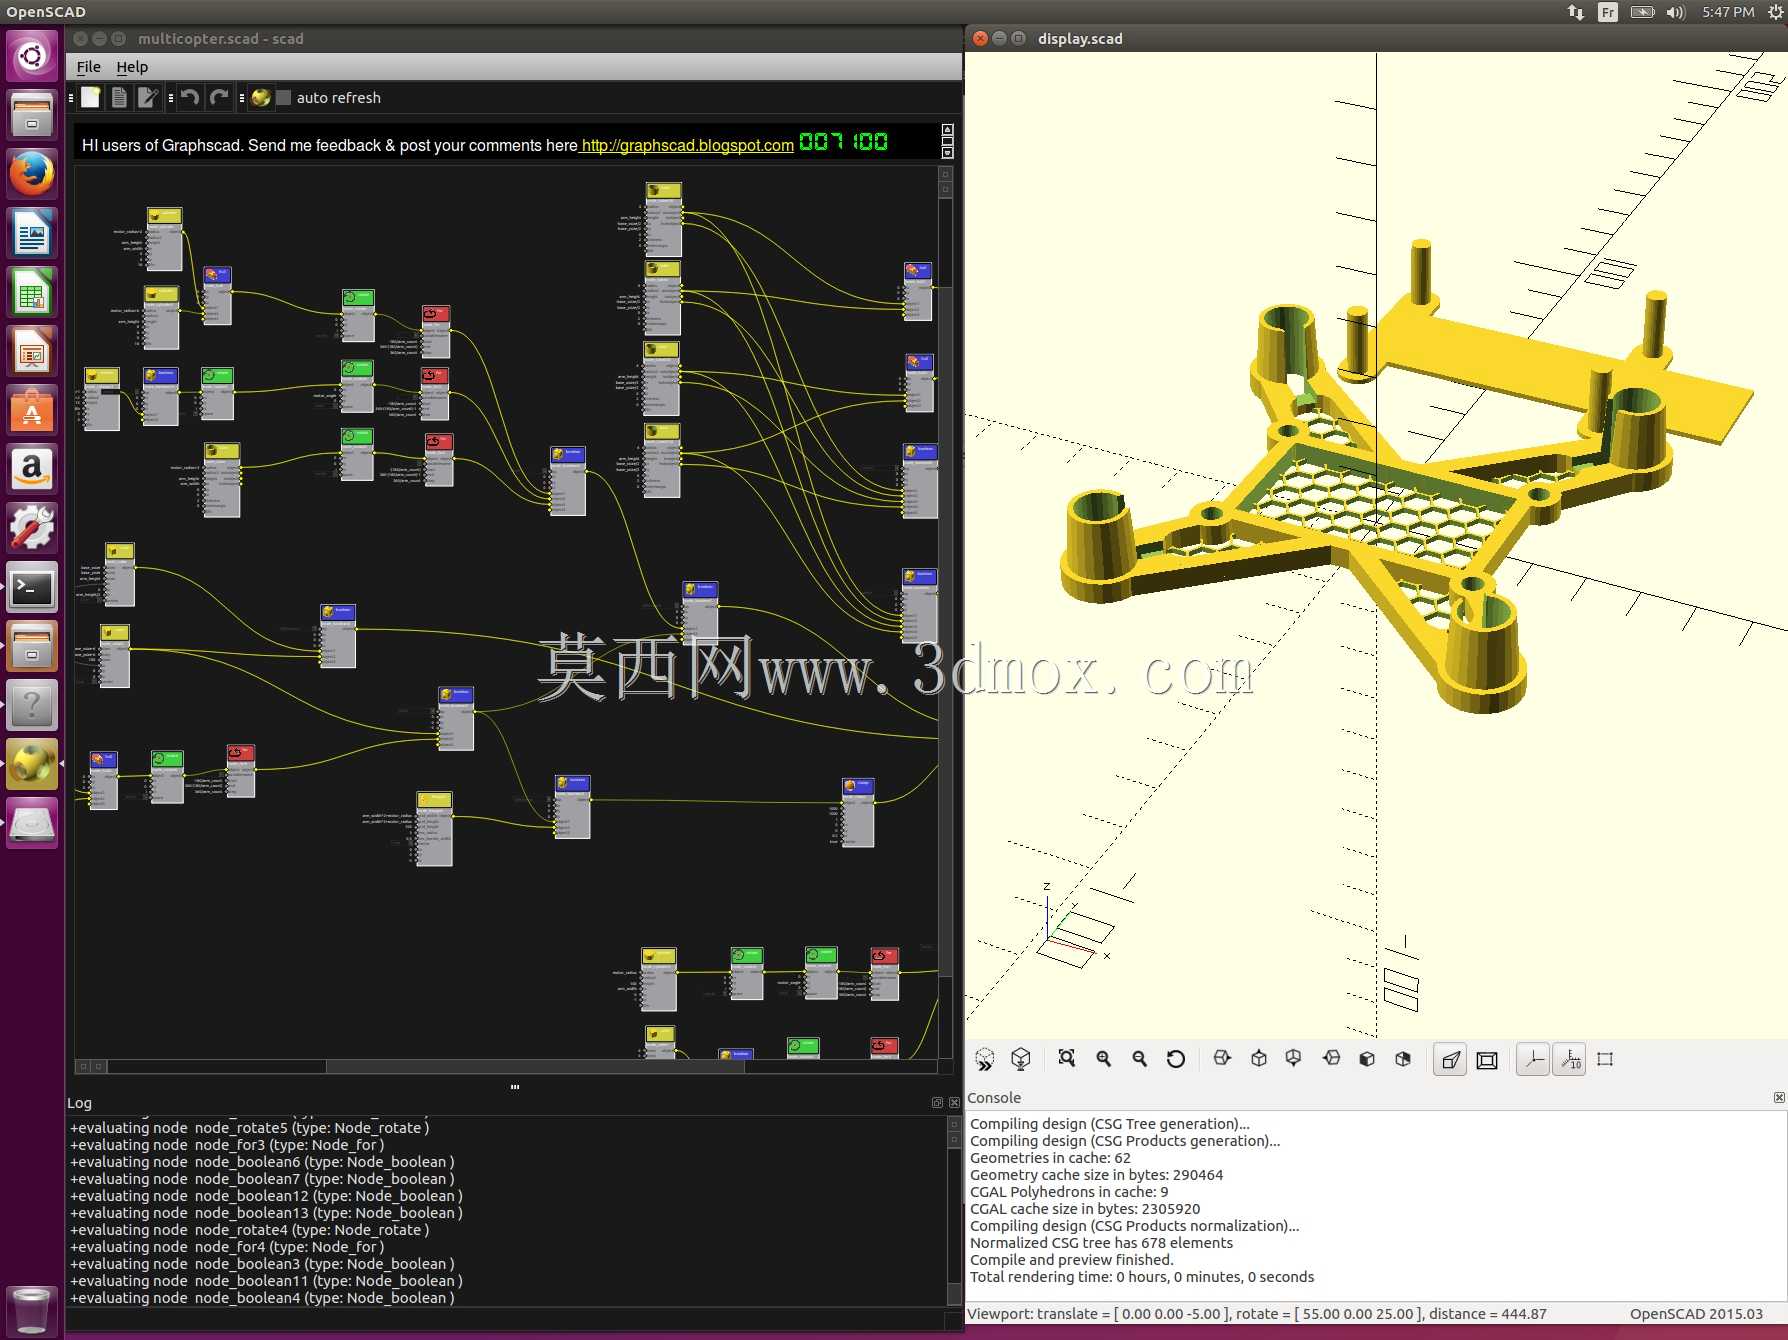Open the network indicator menu
The width and height of the screenshot is (1788, 1340).
pyautogui.click(x=1576, y=12)
